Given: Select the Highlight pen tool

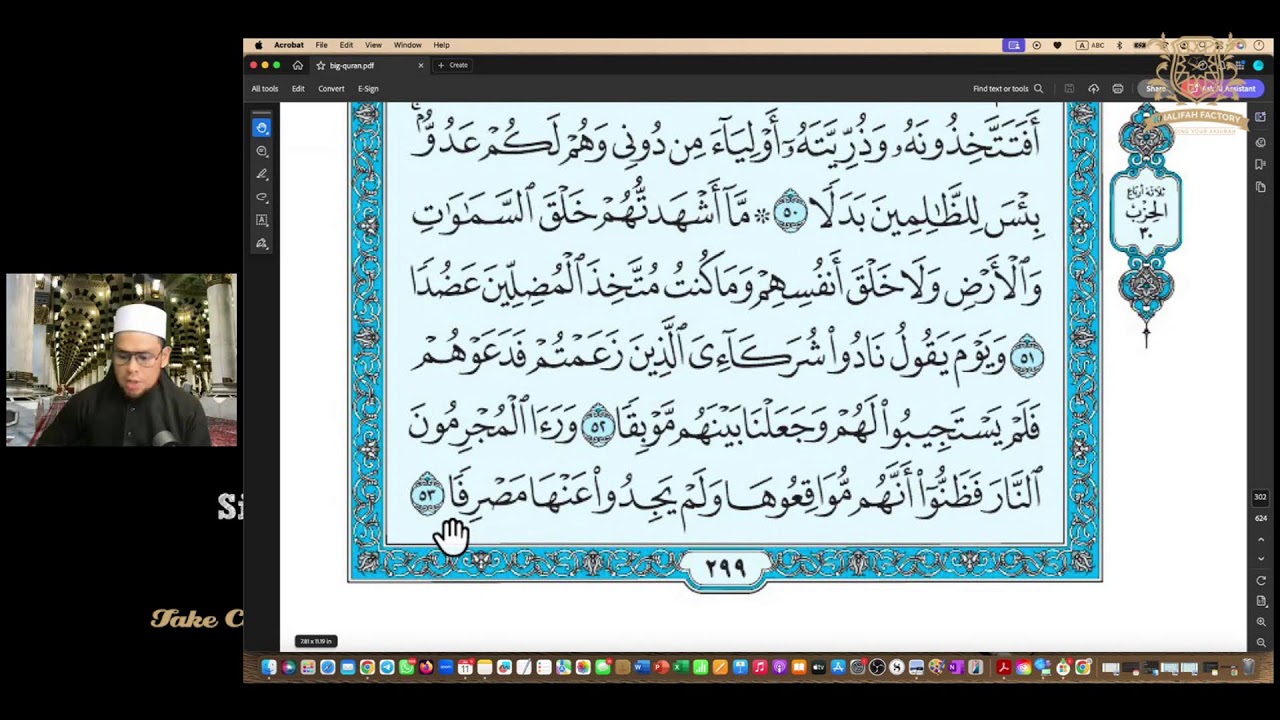Looking at the screenshot, I should [262, 174].
